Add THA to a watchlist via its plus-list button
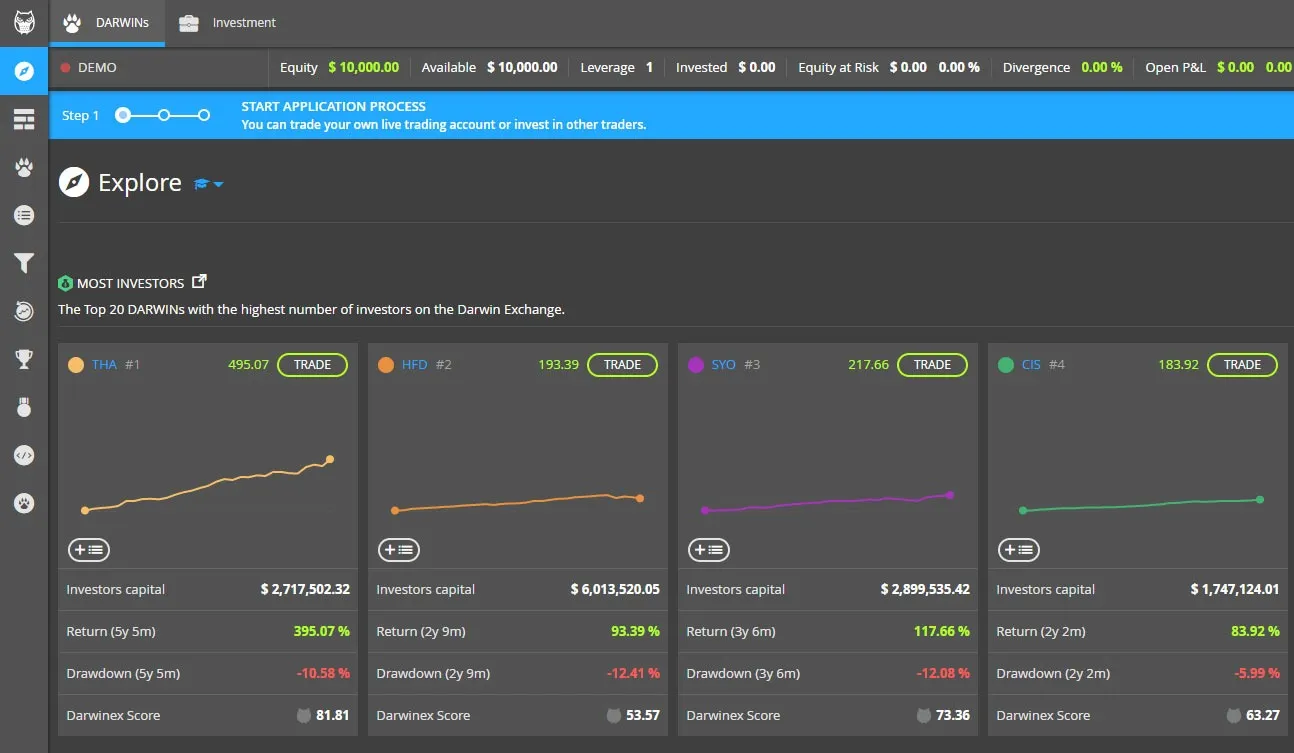Viewport: 1294px width, 753px height. coord(88,549)
